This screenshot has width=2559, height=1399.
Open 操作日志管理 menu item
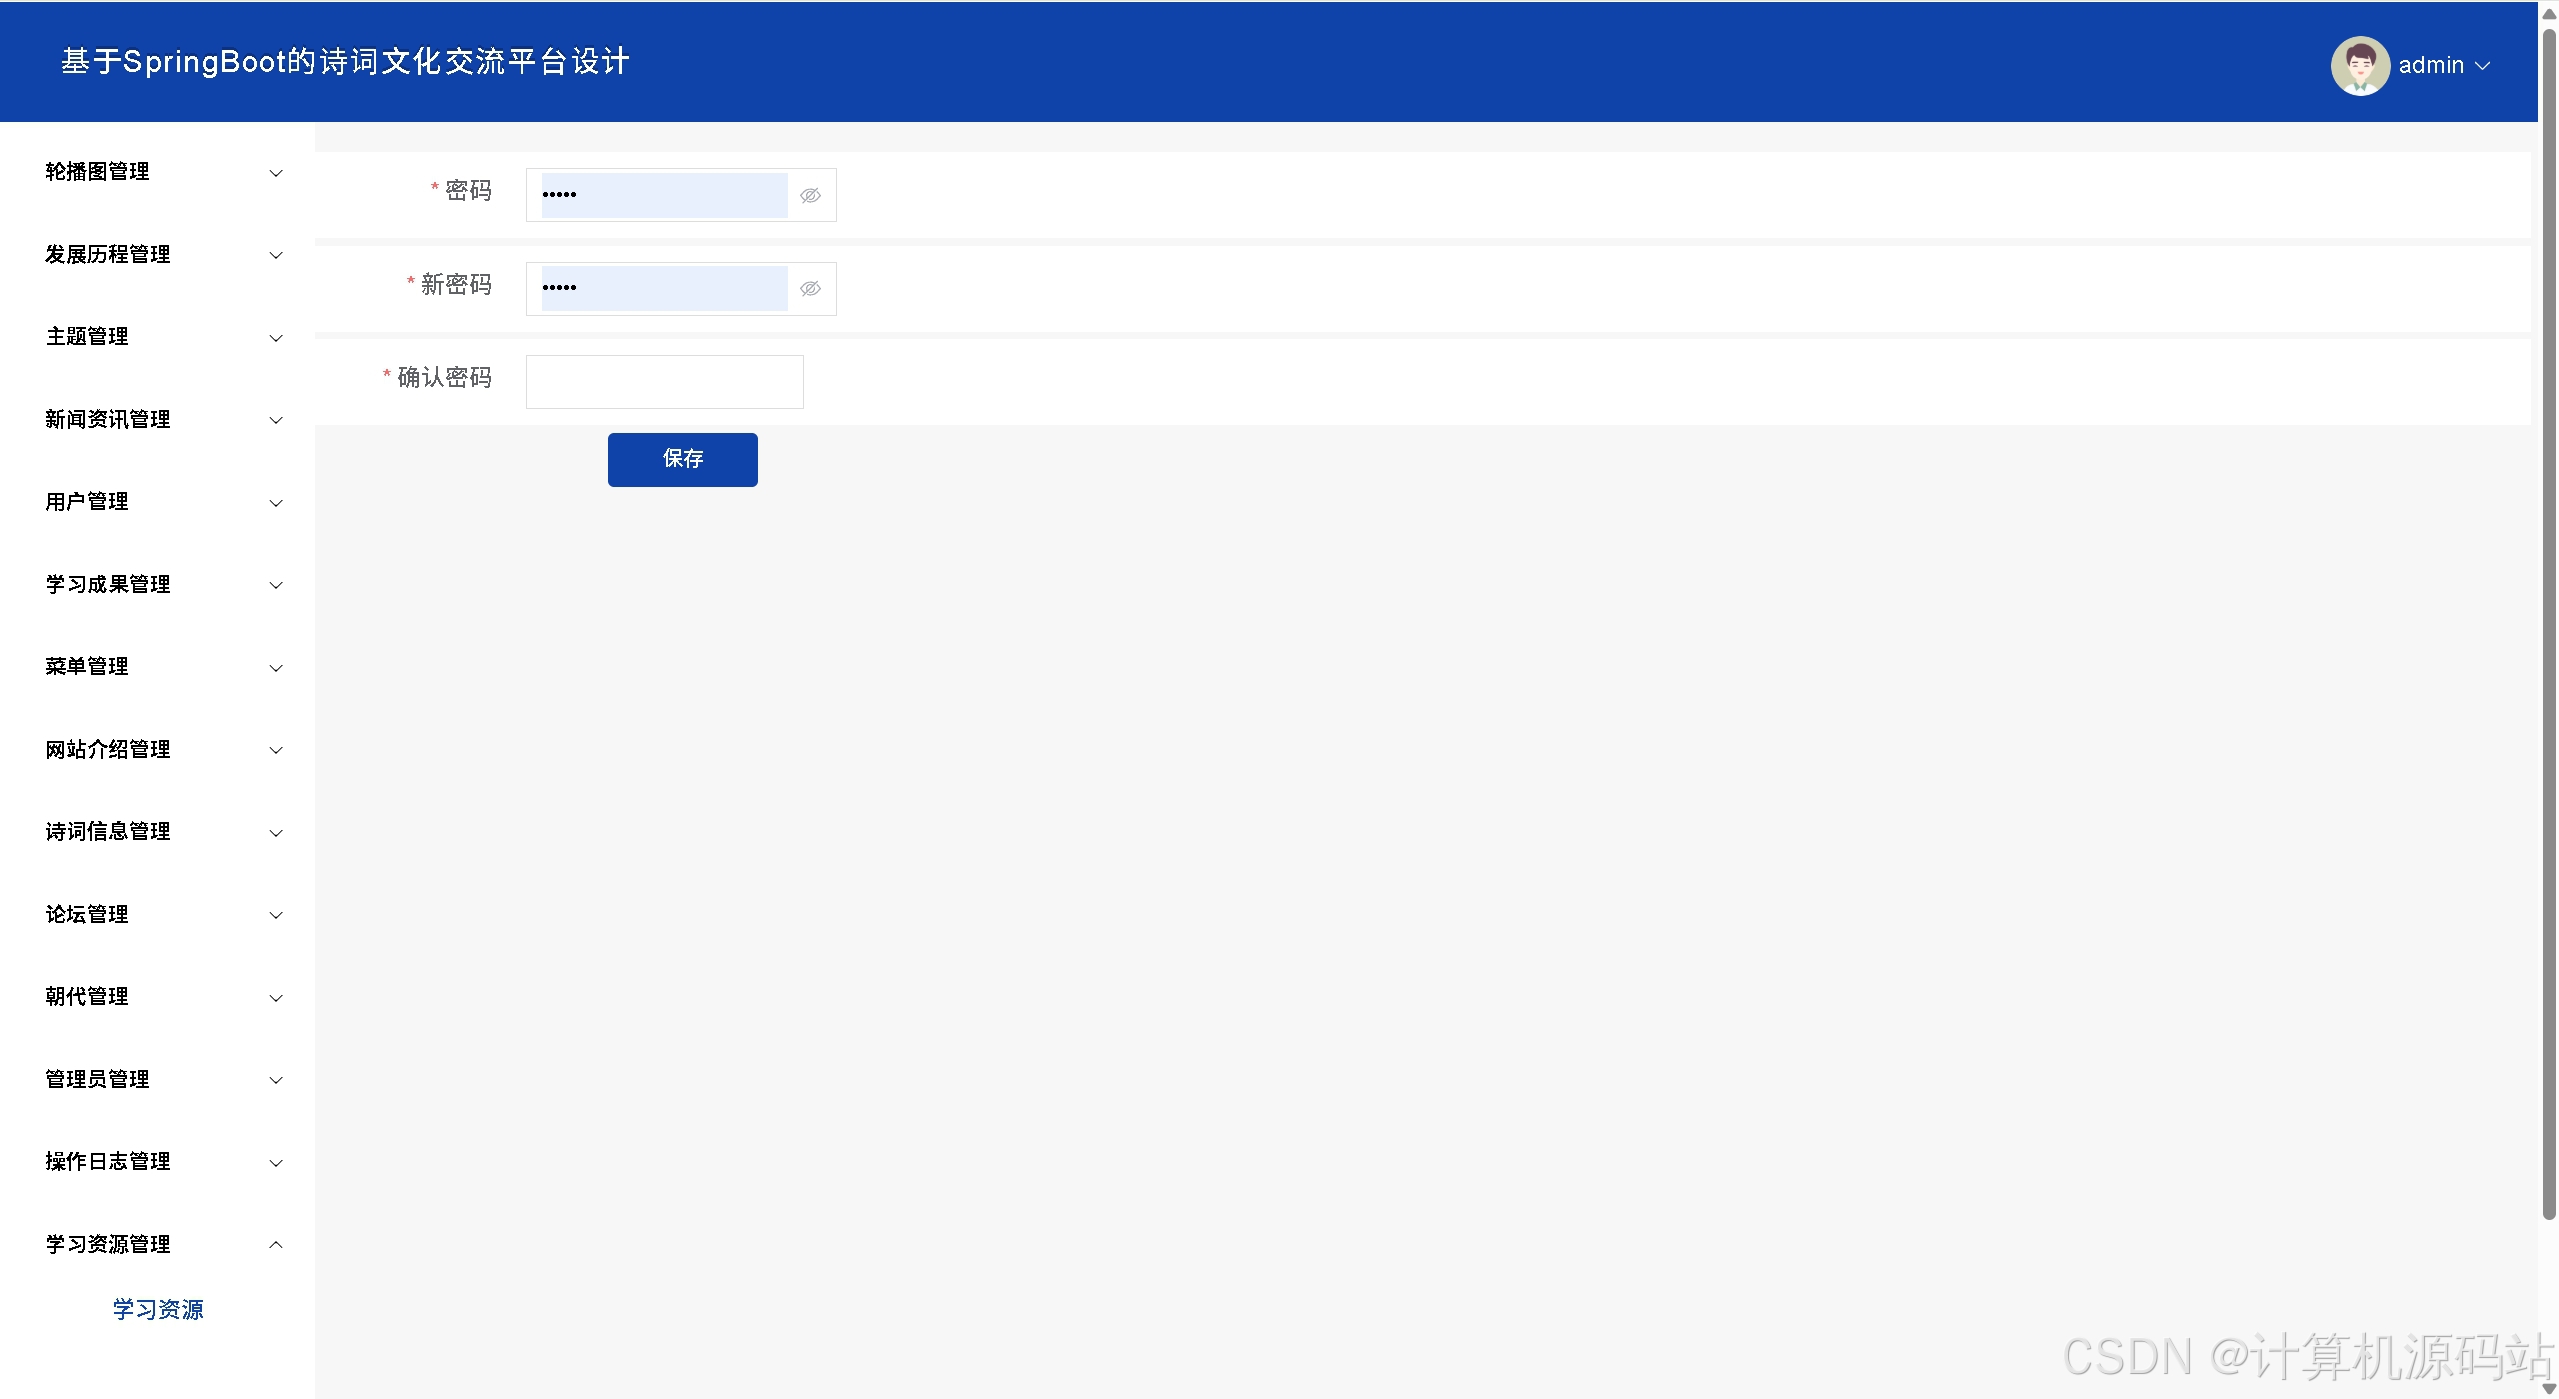(108, 1162)
